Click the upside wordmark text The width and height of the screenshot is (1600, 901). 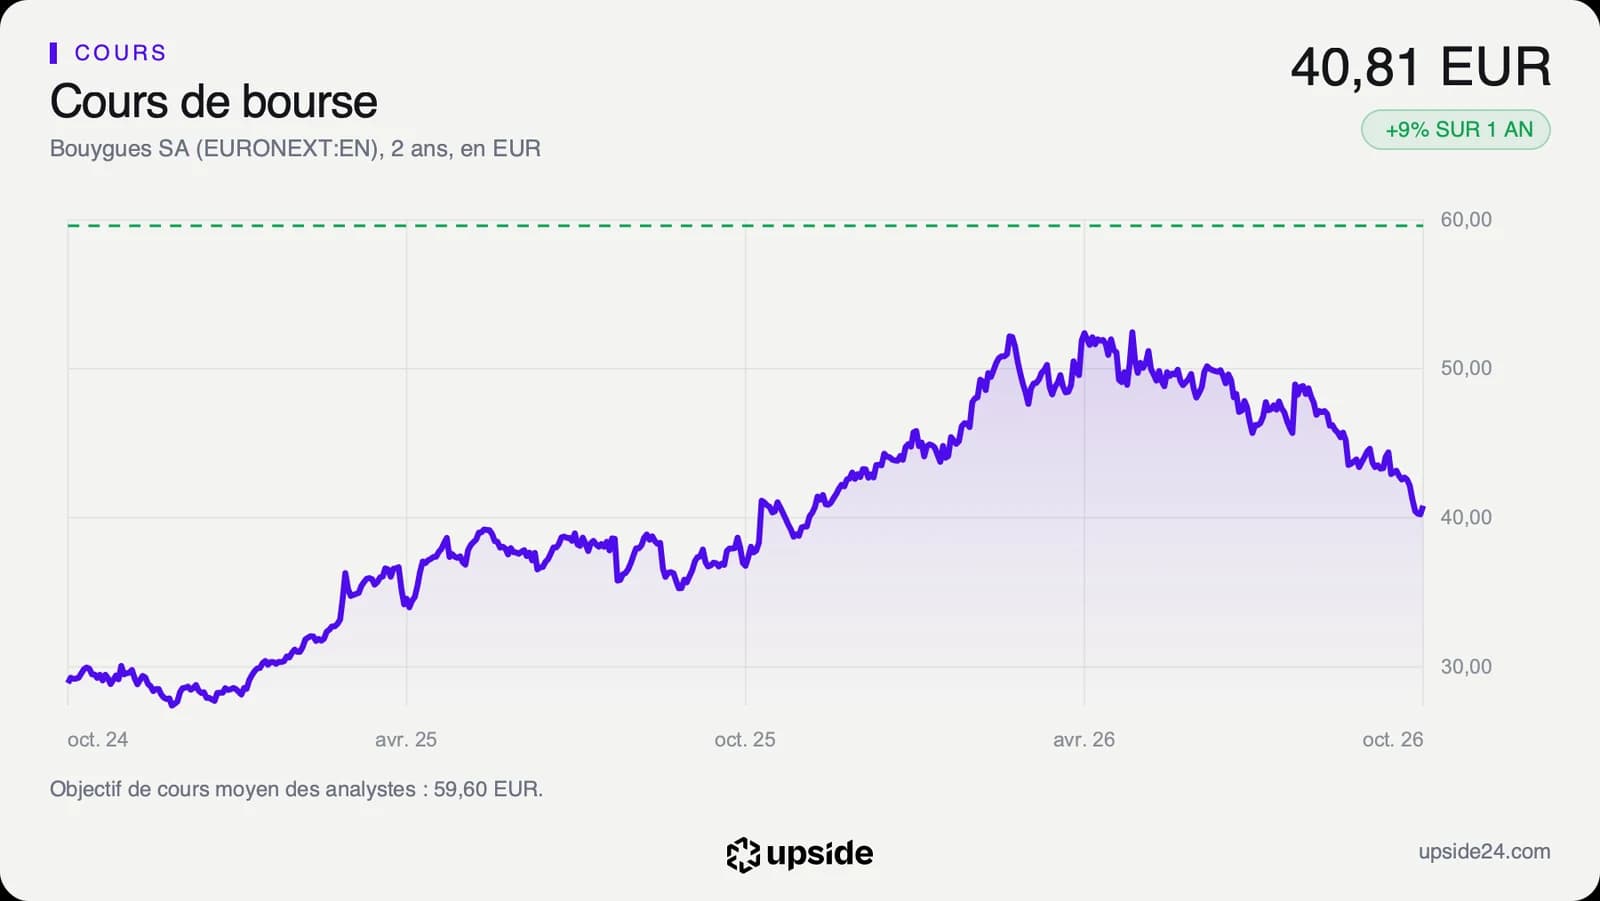(819, 854)
